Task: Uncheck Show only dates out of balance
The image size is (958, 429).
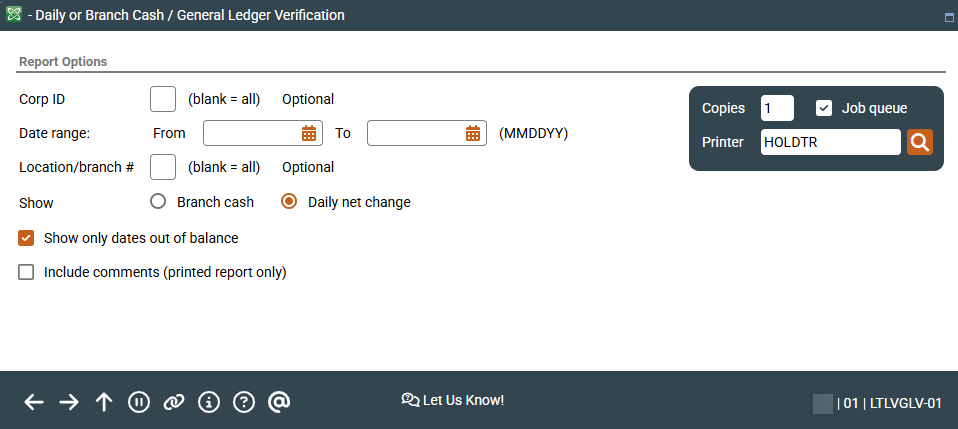Action: click(27, 238)
